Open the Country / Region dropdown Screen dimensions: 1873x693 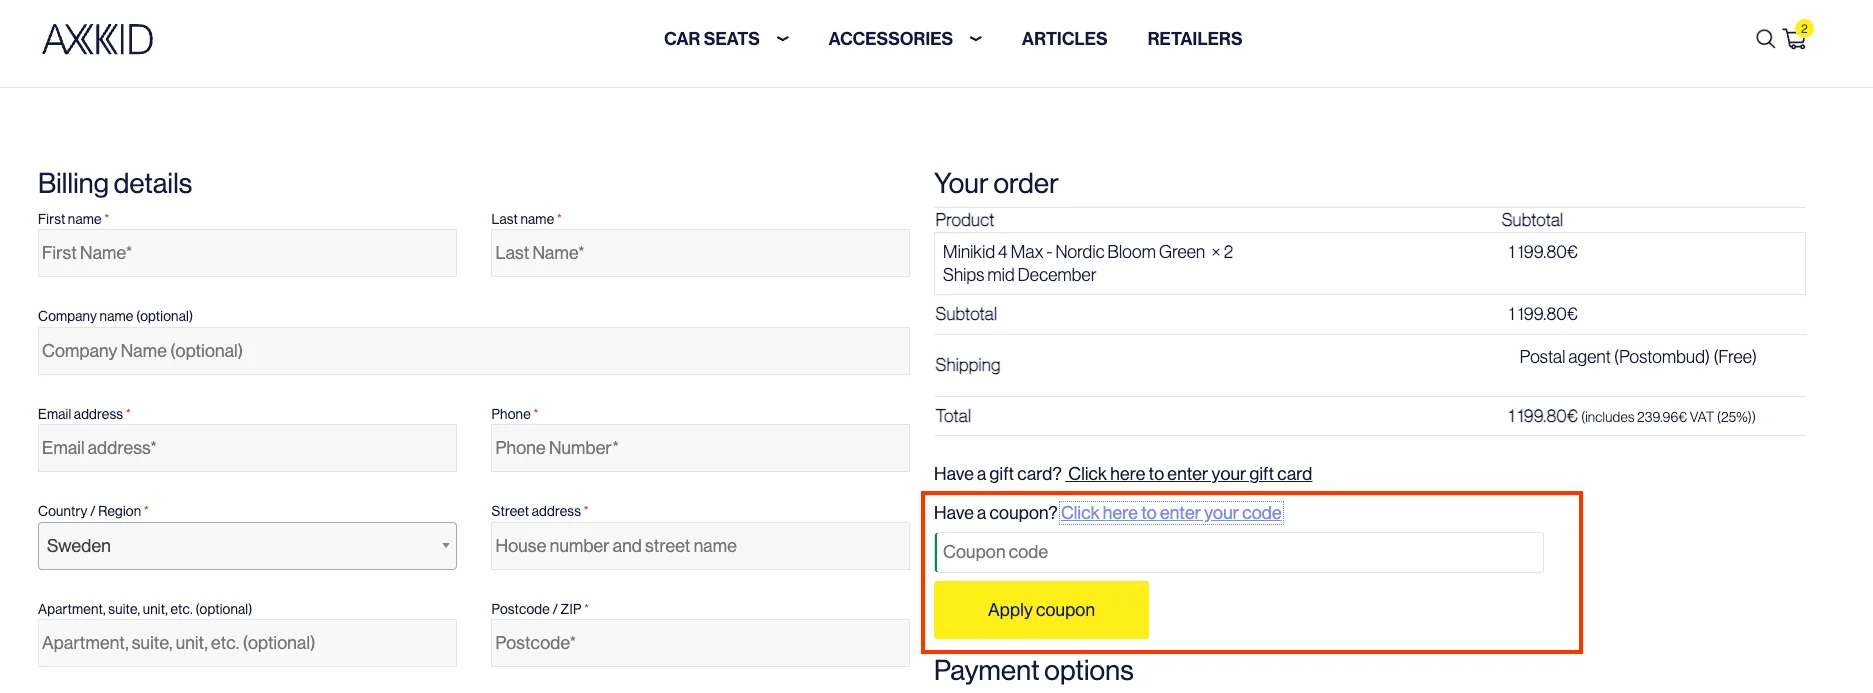(x=247, y=546)
